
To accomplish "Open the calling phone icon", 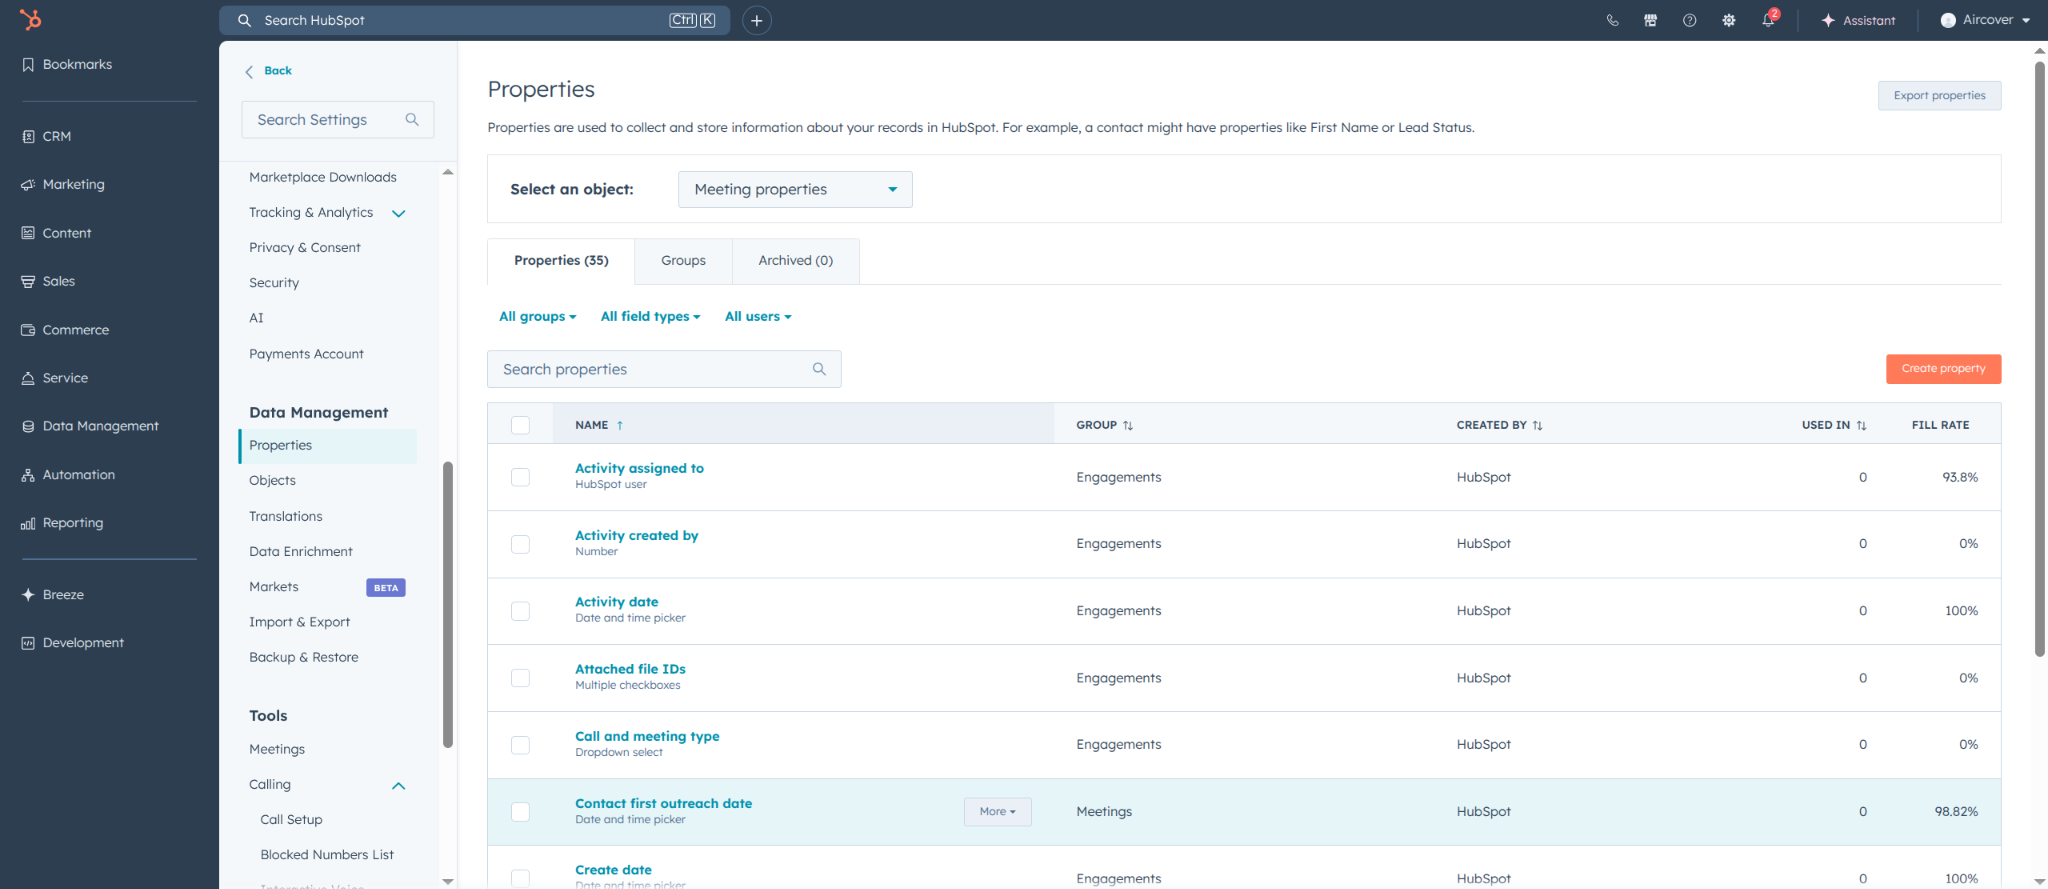I will coord(1612,20).
